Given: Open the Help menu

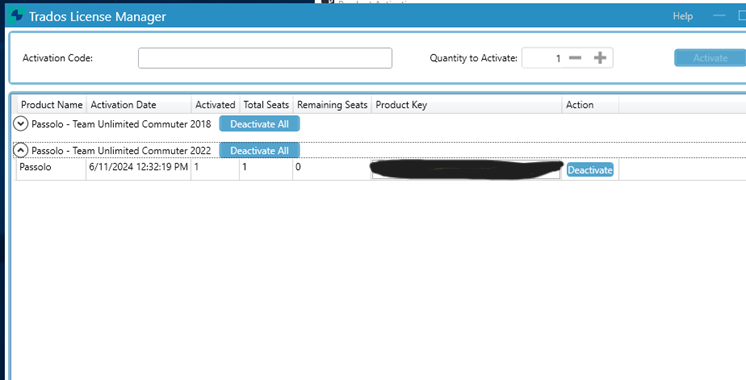Looking at the screenshot, I should click(x=682, y=16).
